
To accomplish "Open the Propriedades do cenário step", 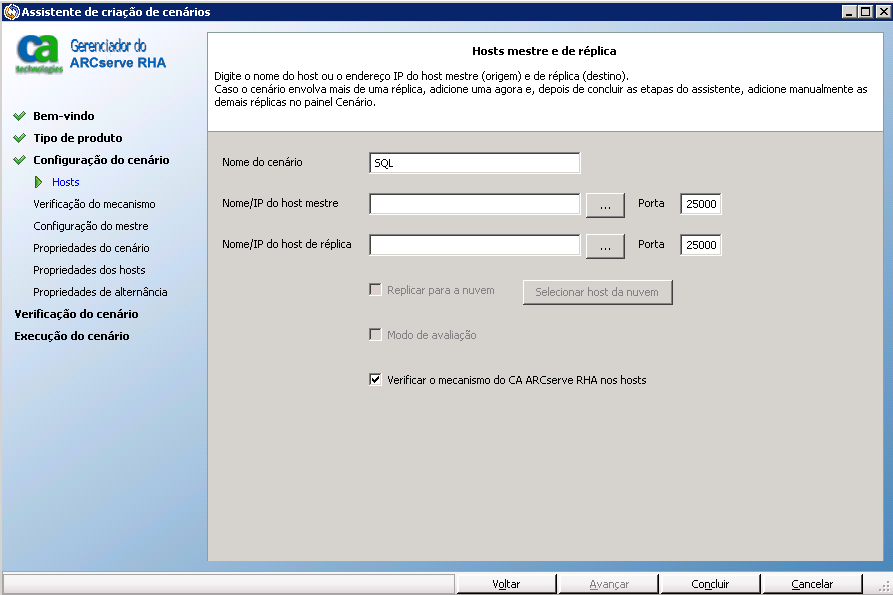I will point(91,248).
